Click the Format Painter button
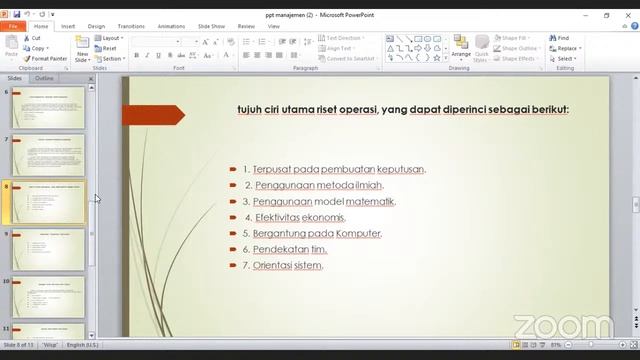 [x=45, y=59]
